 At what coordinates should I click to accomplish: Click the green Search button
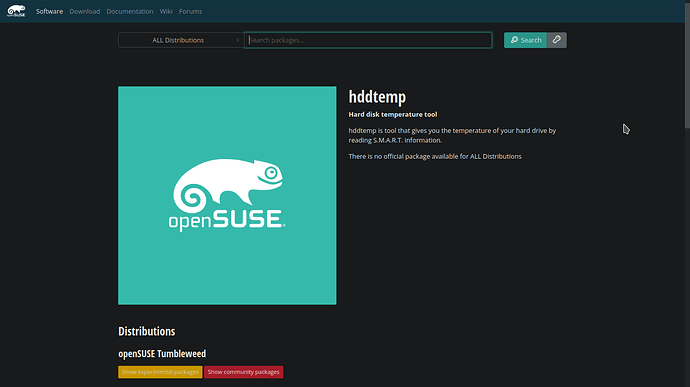tap(525, 40)
